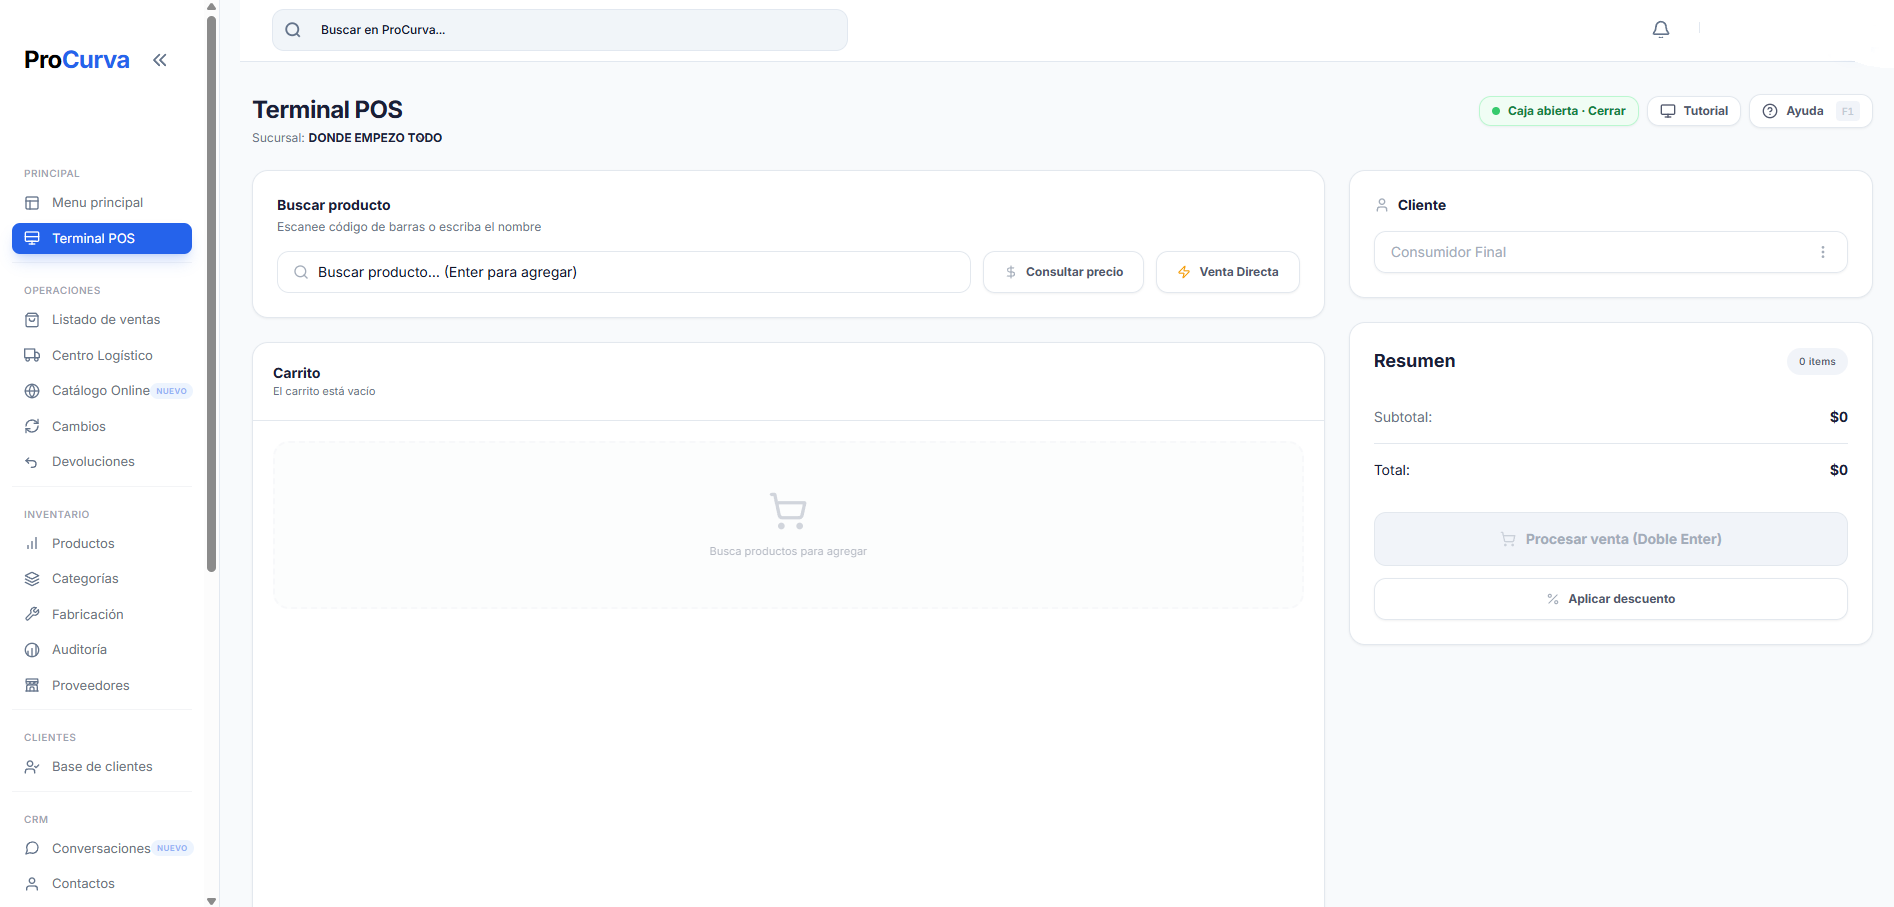Click the Categorías layers icon

tap(32, 579)
